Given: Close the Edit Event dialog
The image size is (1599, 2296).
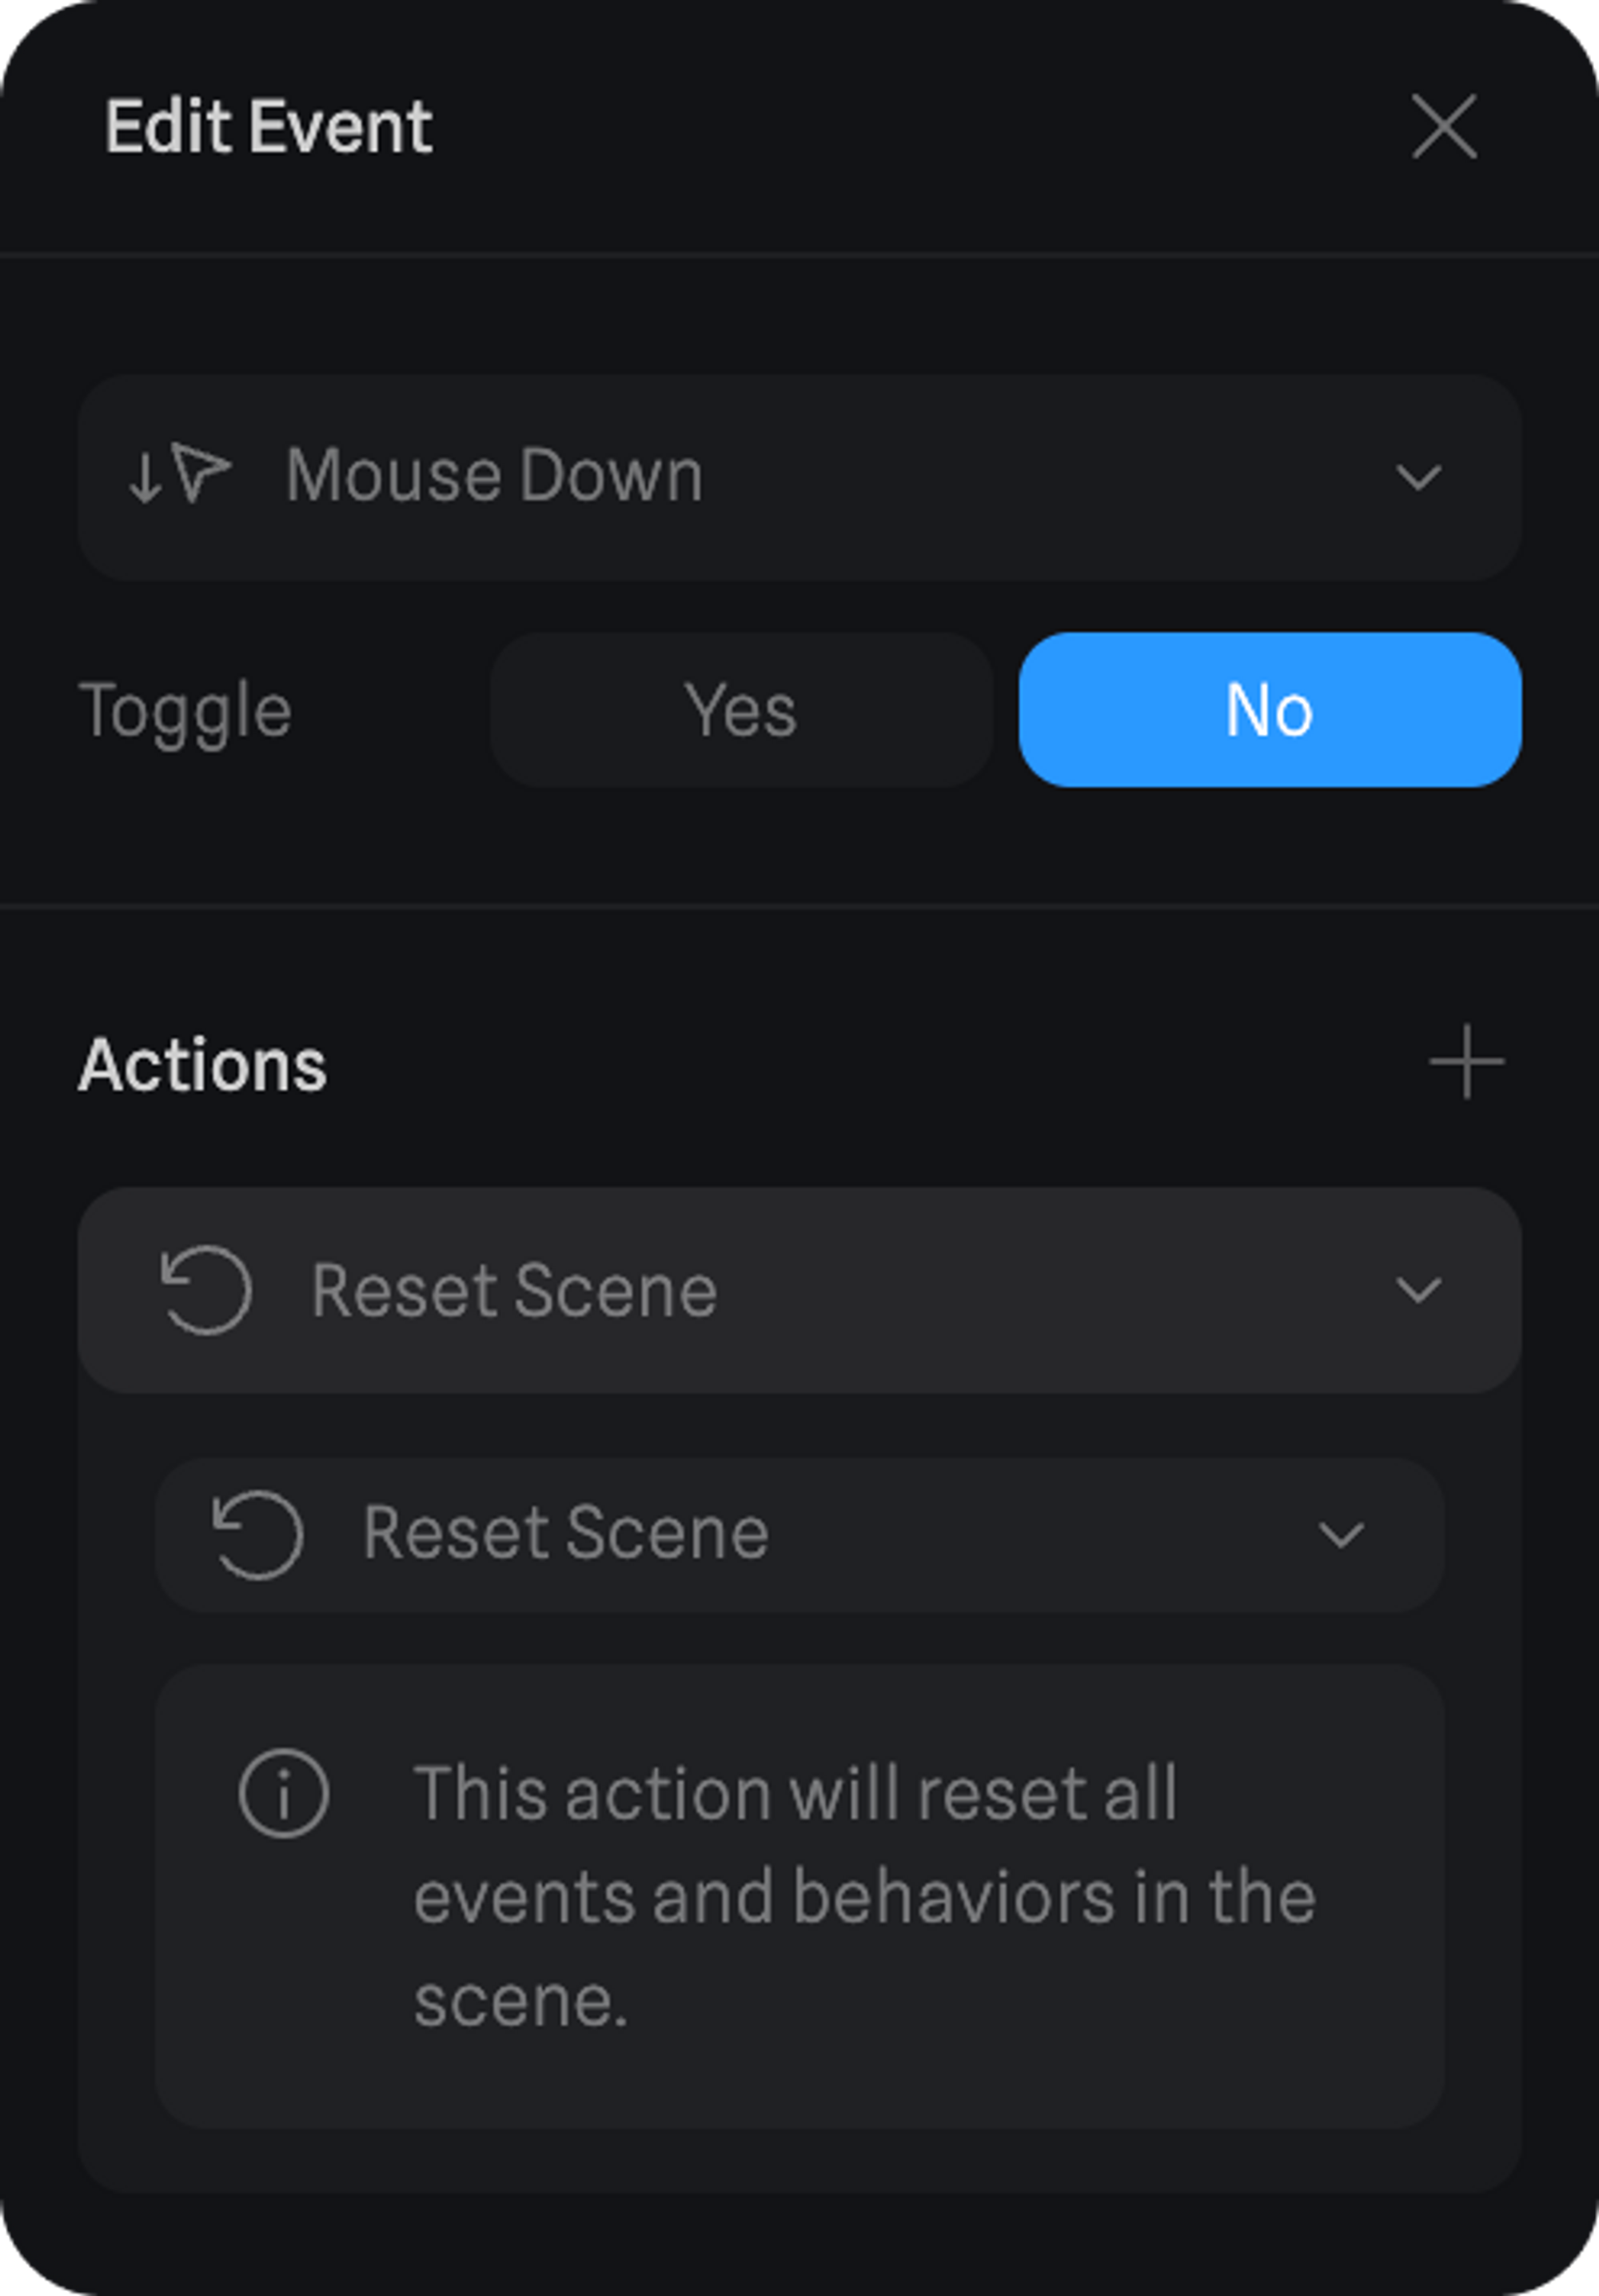Looking at the screenshot, I should coord(1443,127).
